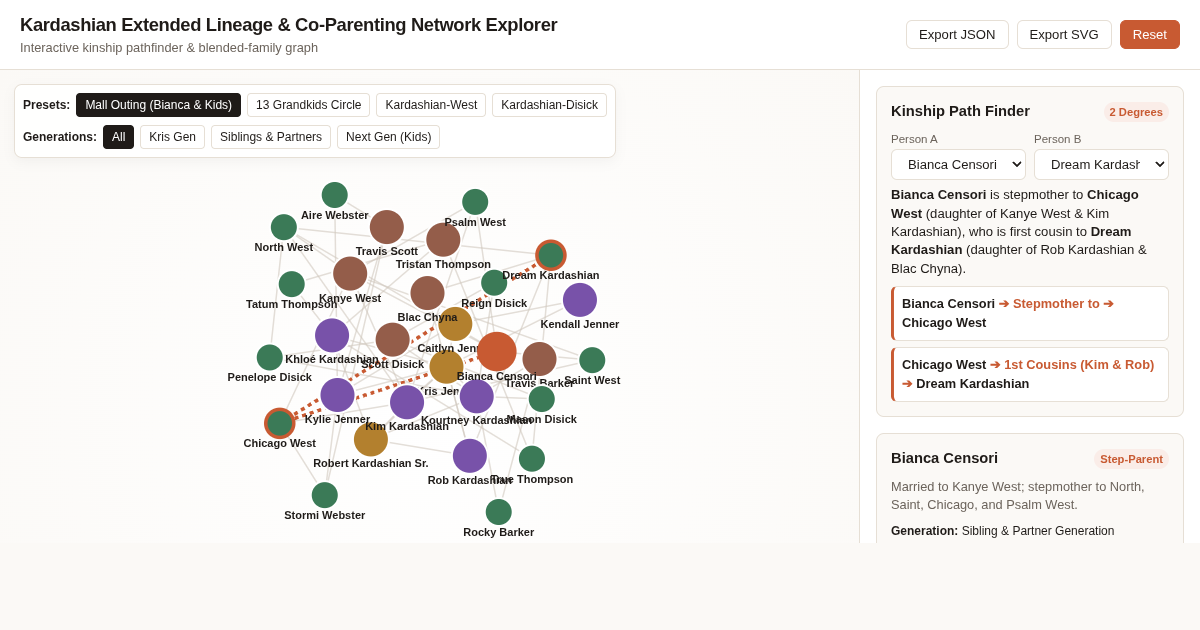
Task: Show All generations filter
Action: pyautogui.click(x=118, y=137)
